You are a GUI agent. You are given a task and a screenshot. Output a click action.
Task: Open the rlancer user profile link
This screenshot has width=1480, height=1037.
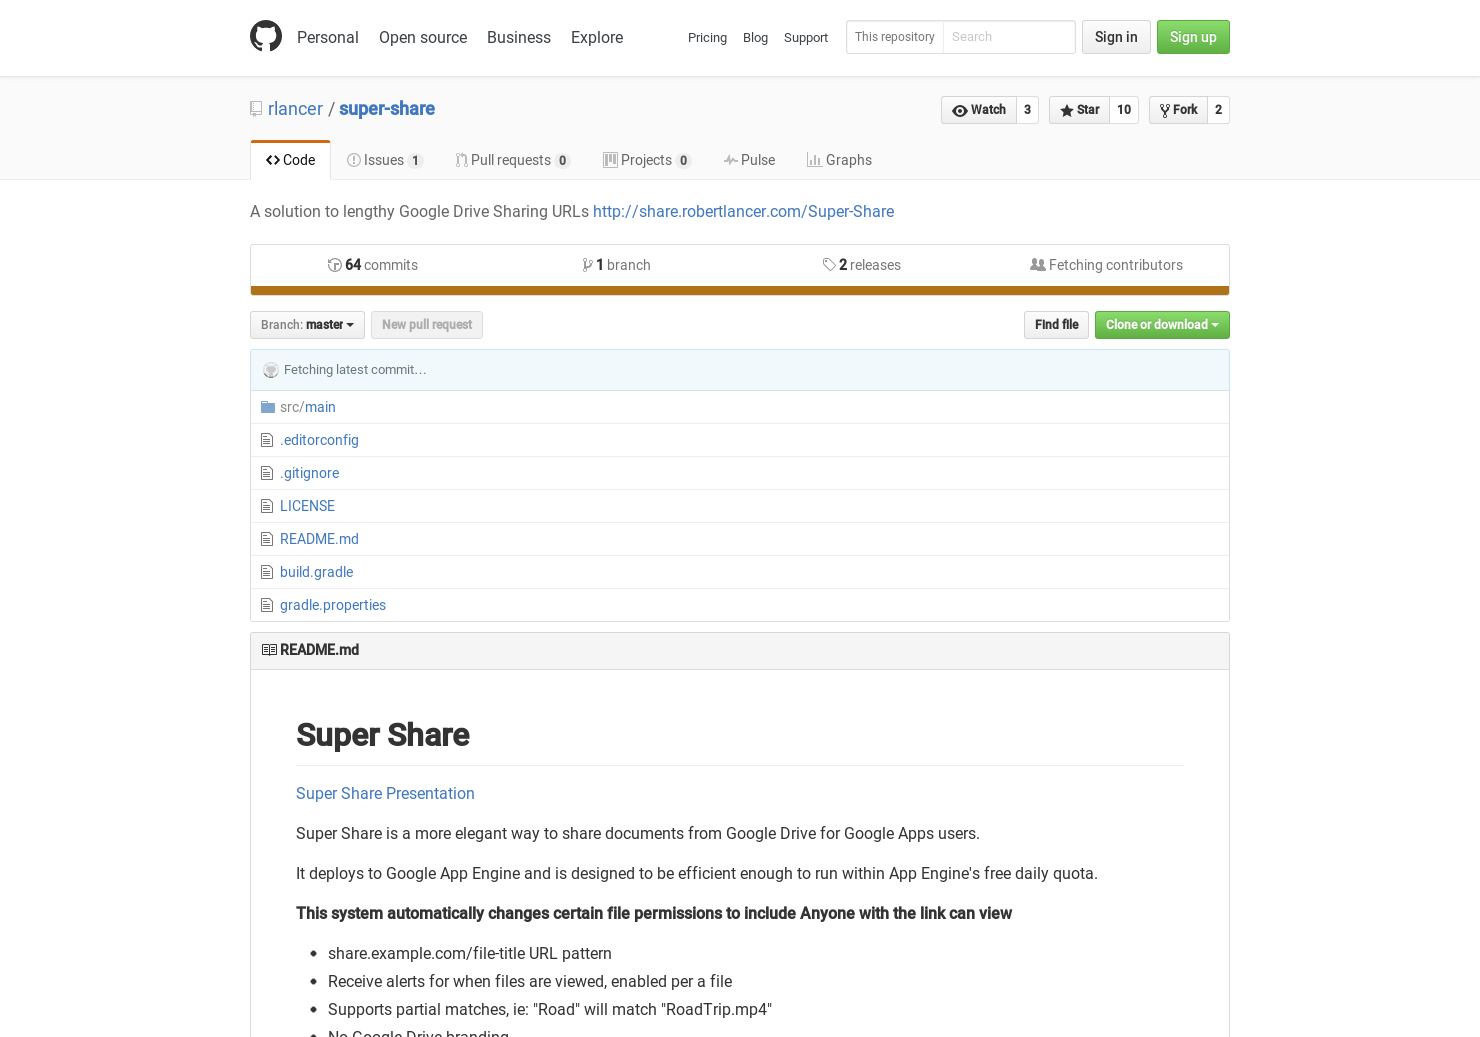295,108
